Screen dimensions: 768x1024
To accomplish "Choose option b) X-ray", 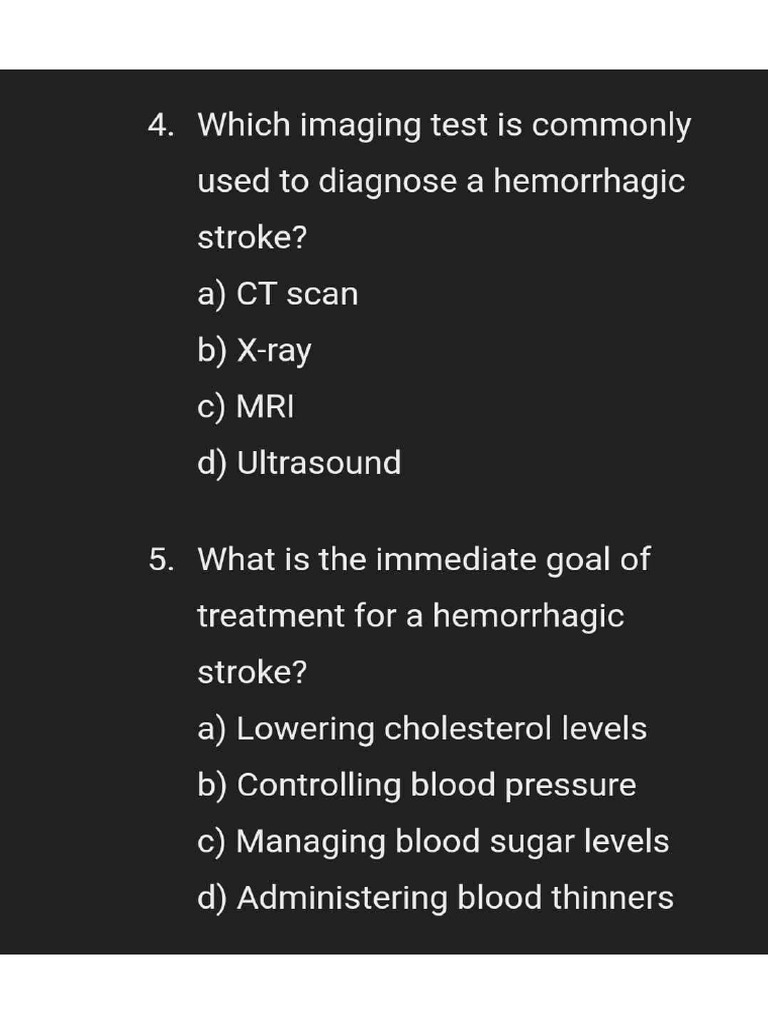I will pos(254,350).
